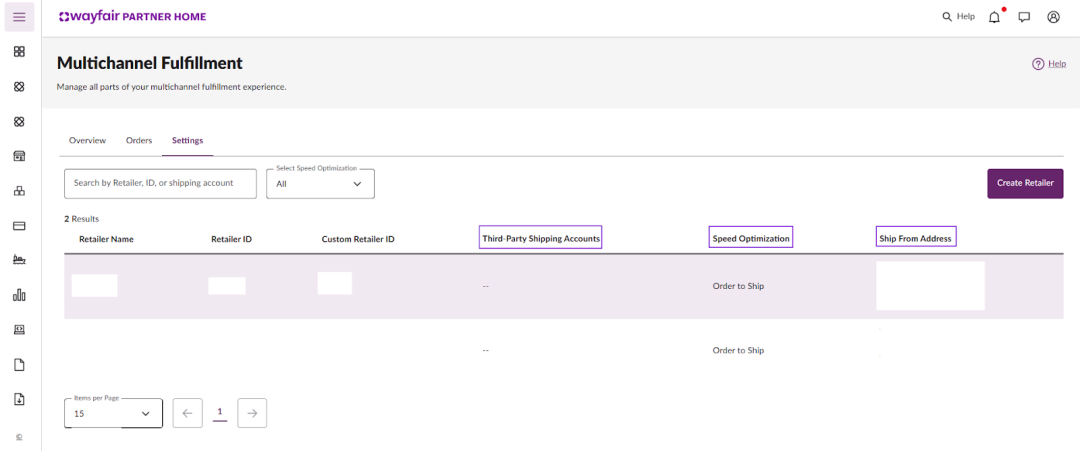Go to next page with right arrow

point(252,413)
